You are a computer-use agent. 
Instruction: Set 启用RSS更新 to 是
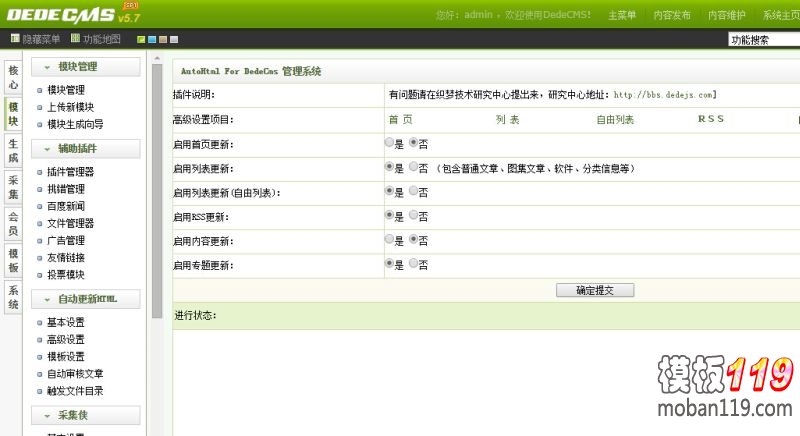click(389, 215)
